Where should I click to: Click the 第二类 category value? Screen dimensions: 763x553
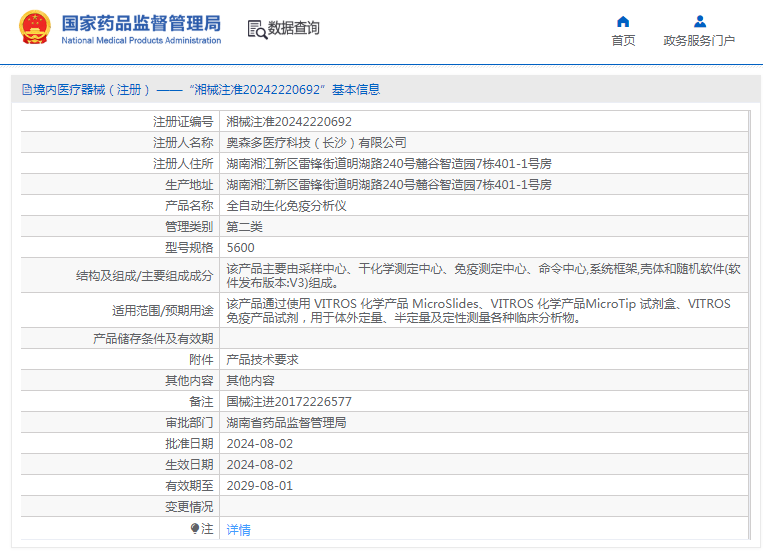click(244, 226)
